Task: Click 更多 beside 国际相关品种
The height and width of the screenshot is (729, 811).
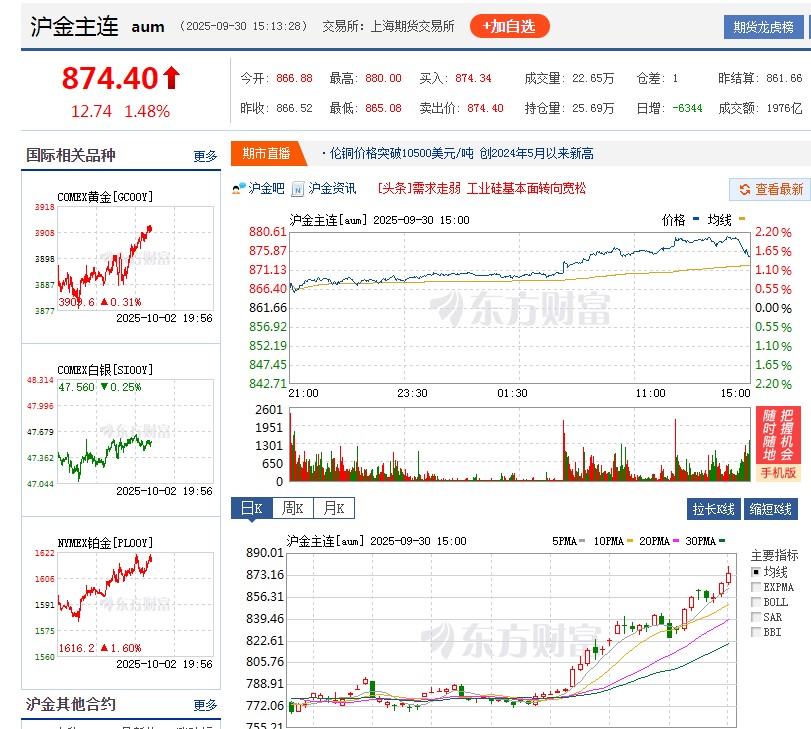Action: coord(203,155)
